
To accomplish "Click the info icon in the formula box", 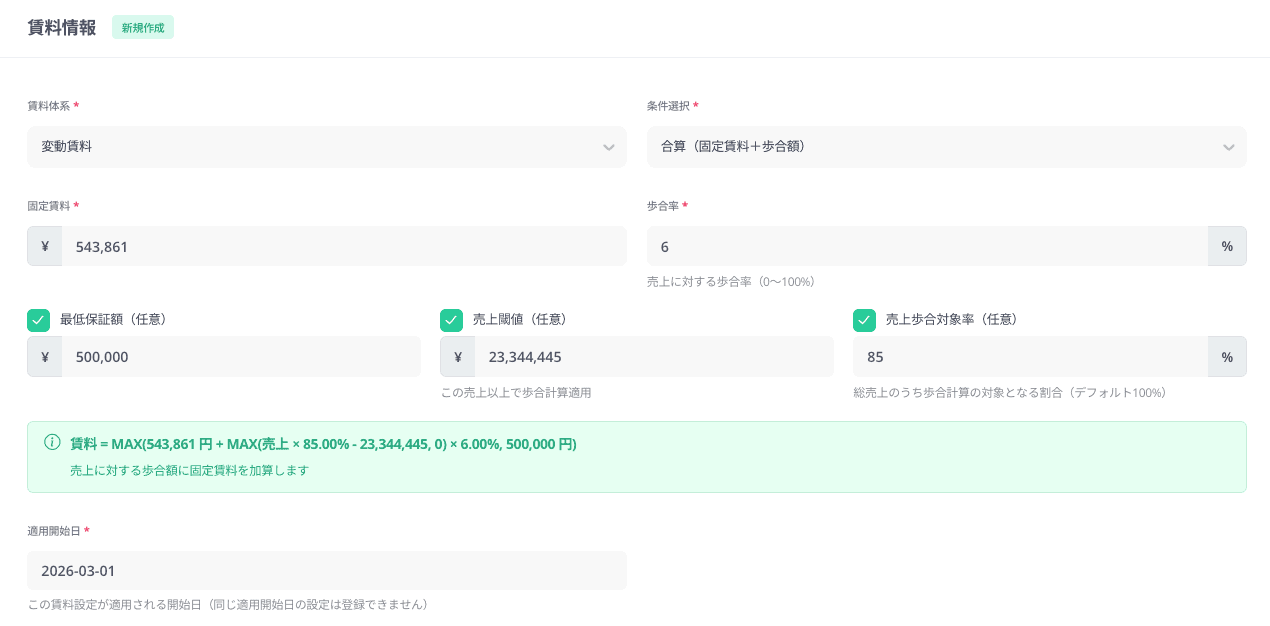I will 51,443.
